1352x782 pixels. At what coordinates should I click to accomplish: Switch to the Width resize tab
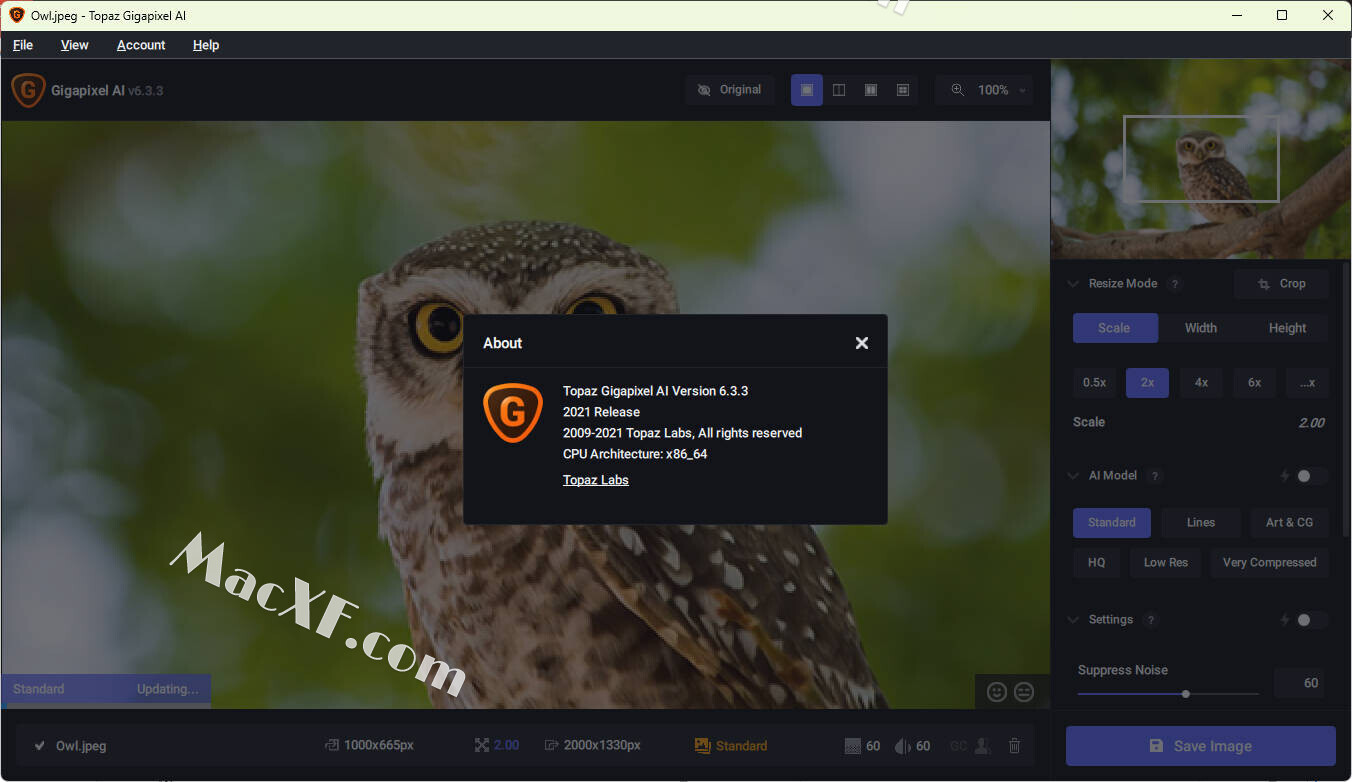coord(1201,328)
